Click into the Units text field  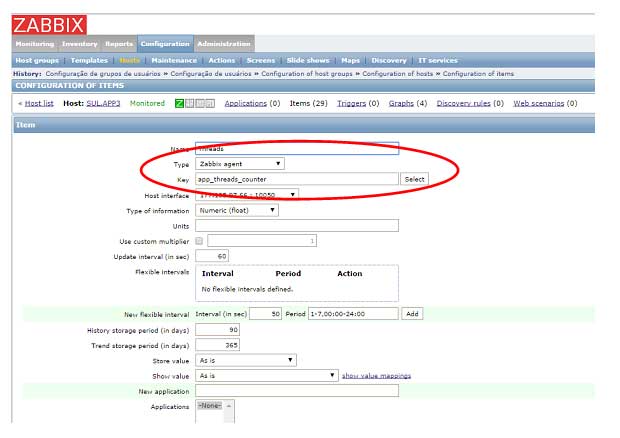296,225
